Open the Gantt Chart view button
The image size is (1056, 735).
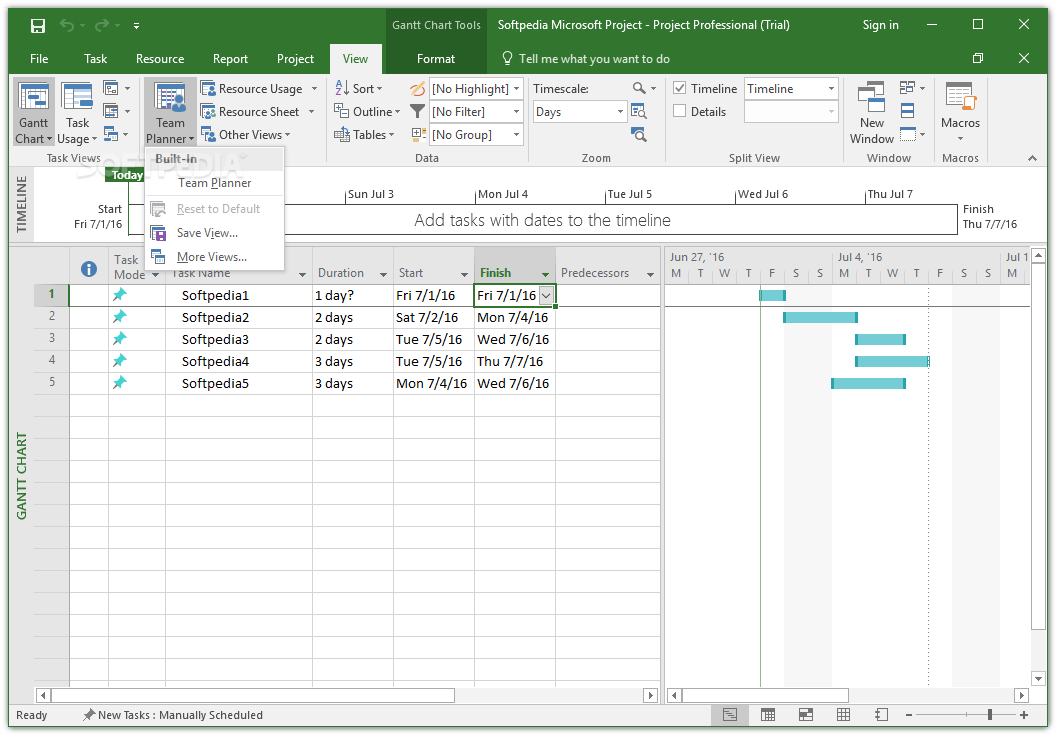[x=33, y=113]
